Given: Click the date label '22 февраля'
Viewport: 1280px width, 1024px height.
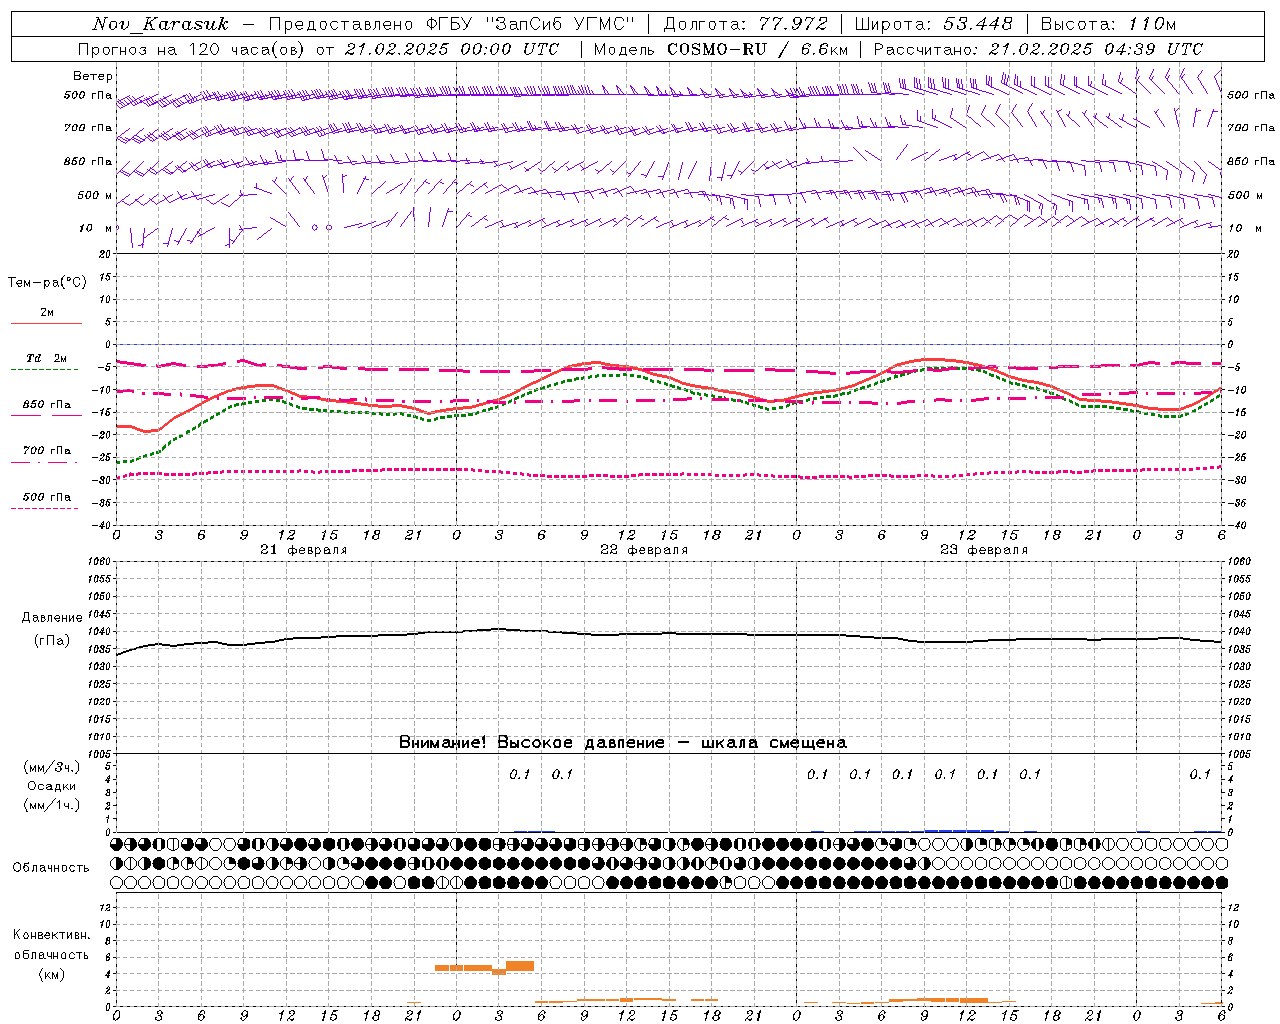Looking at the screenshot, I should coord(644,550).
